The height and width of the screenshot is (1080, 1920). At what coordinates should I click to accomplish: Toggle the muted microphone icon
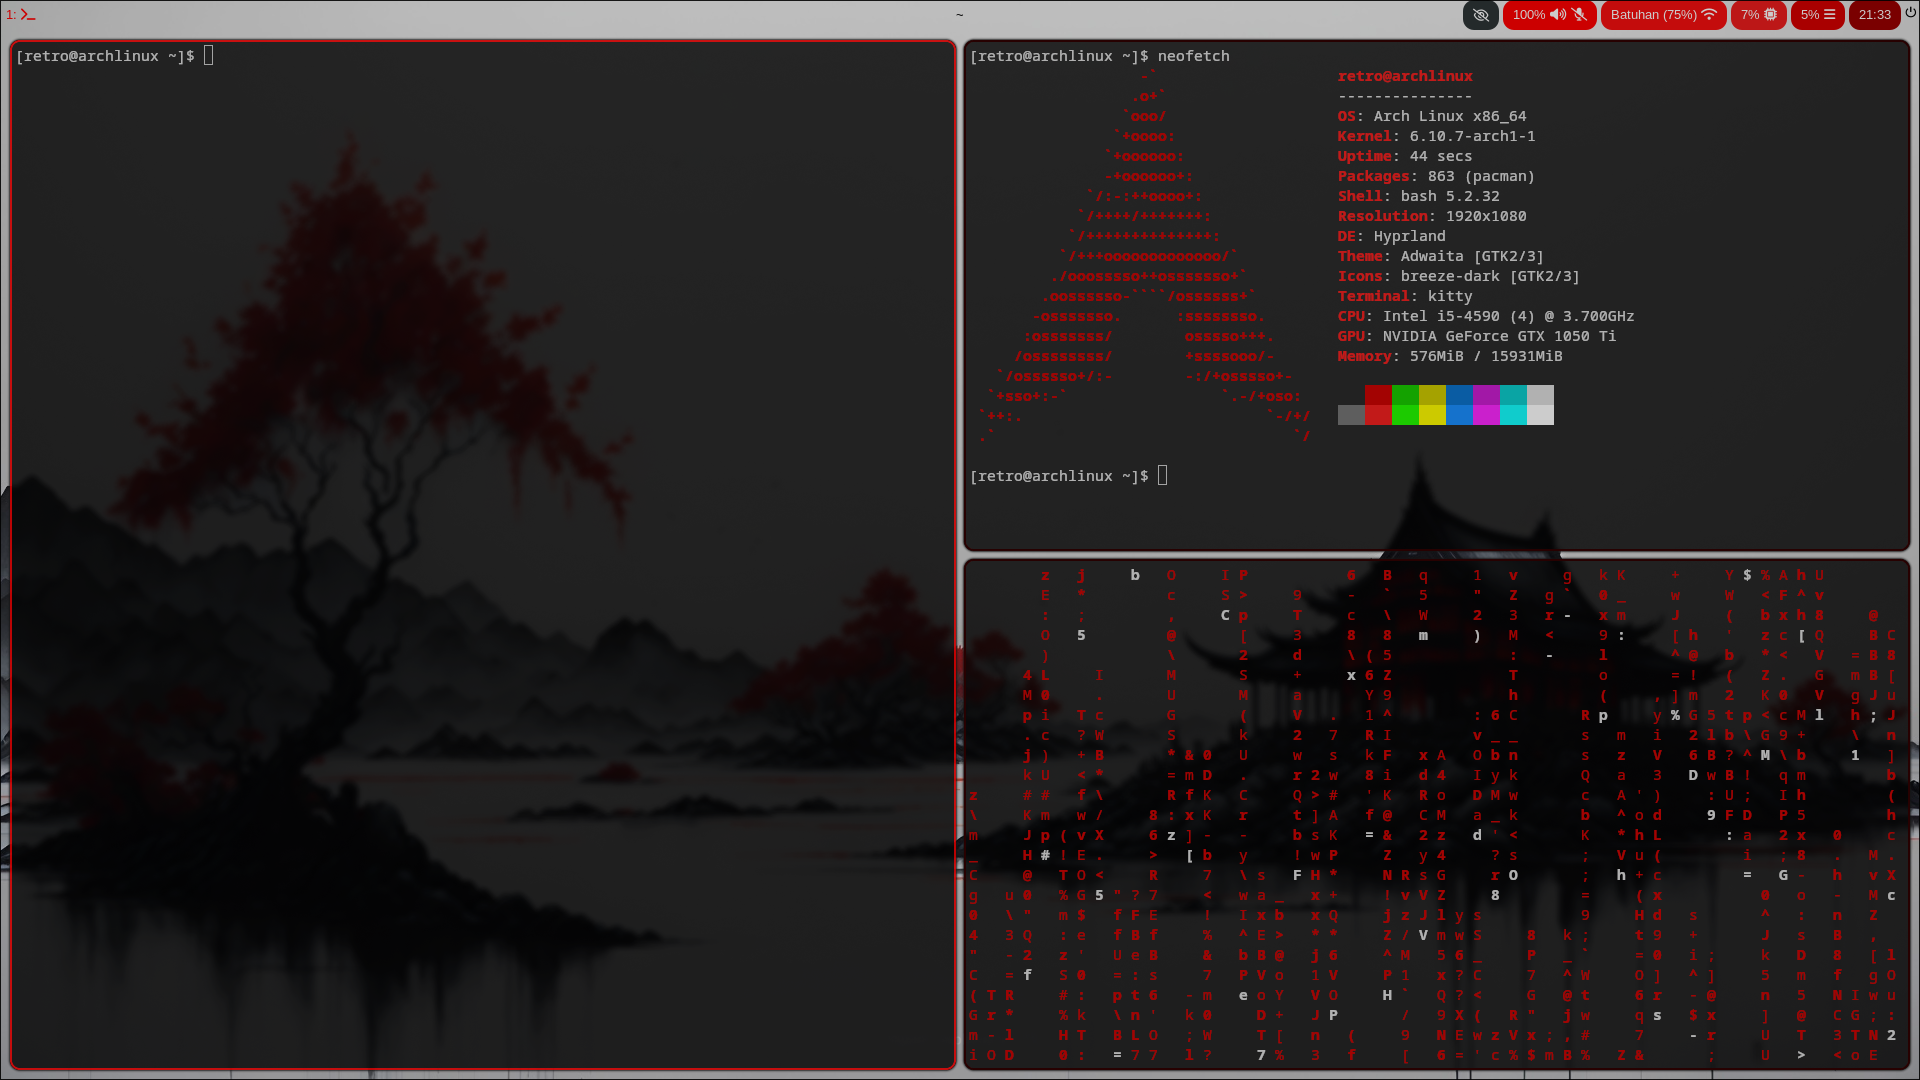(1580, 15)
